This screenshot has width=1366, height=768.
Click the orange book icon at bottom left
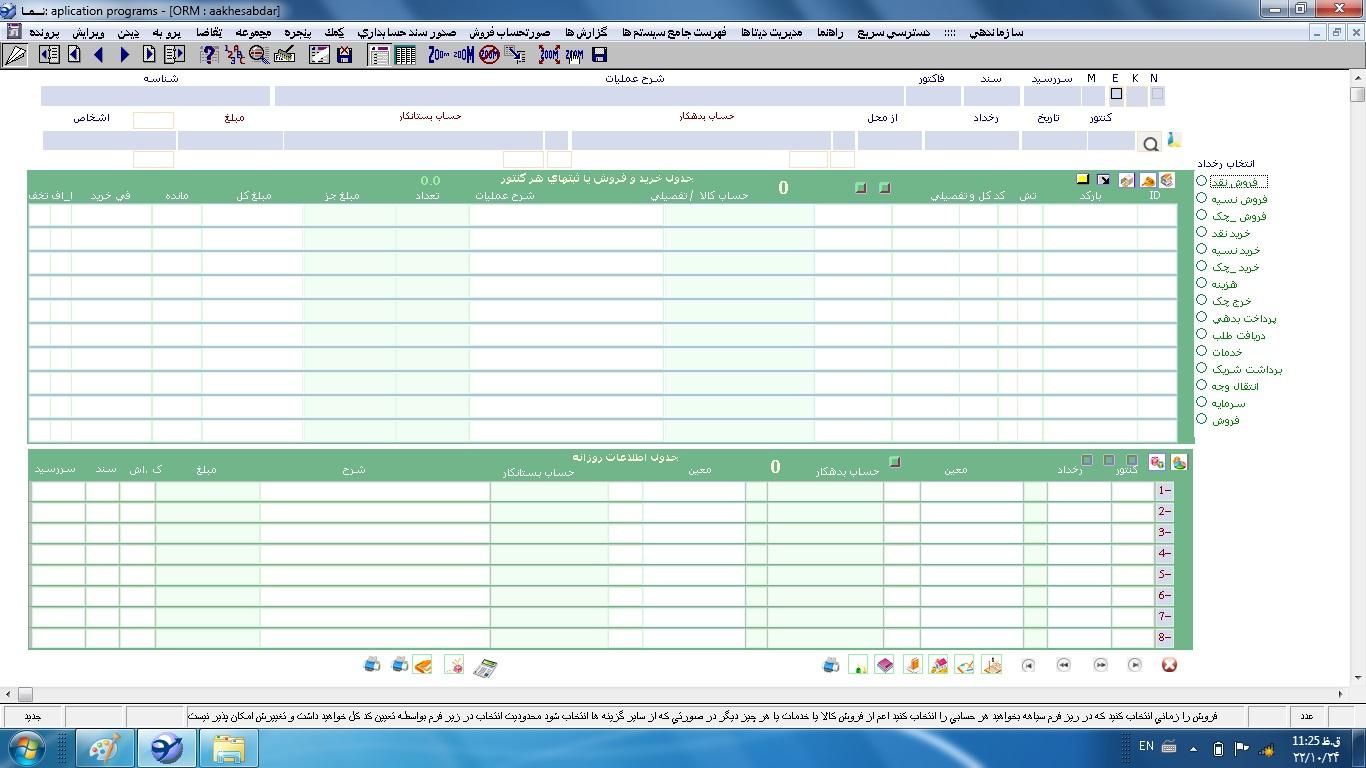[422, 665]
